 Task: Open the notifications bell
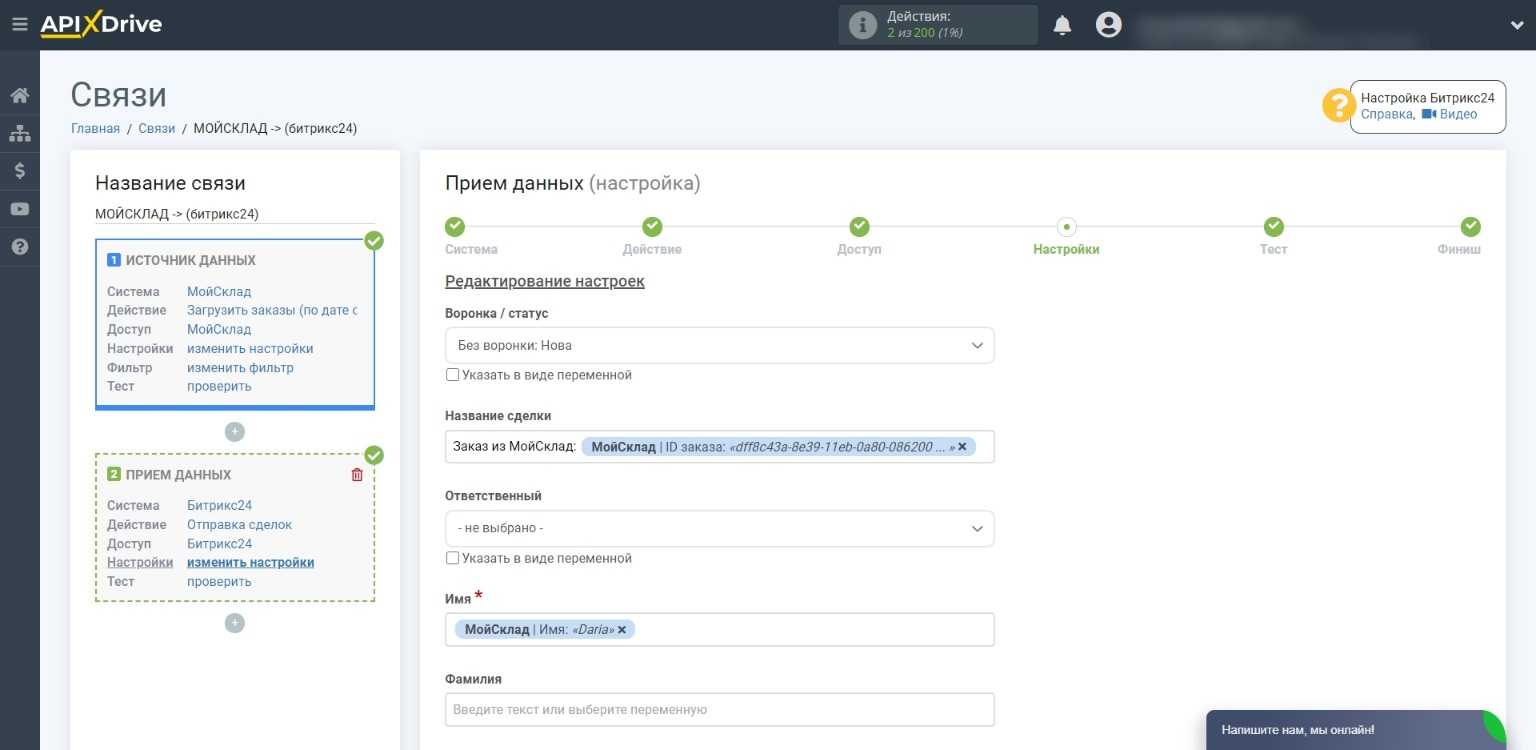point(1062,25)
